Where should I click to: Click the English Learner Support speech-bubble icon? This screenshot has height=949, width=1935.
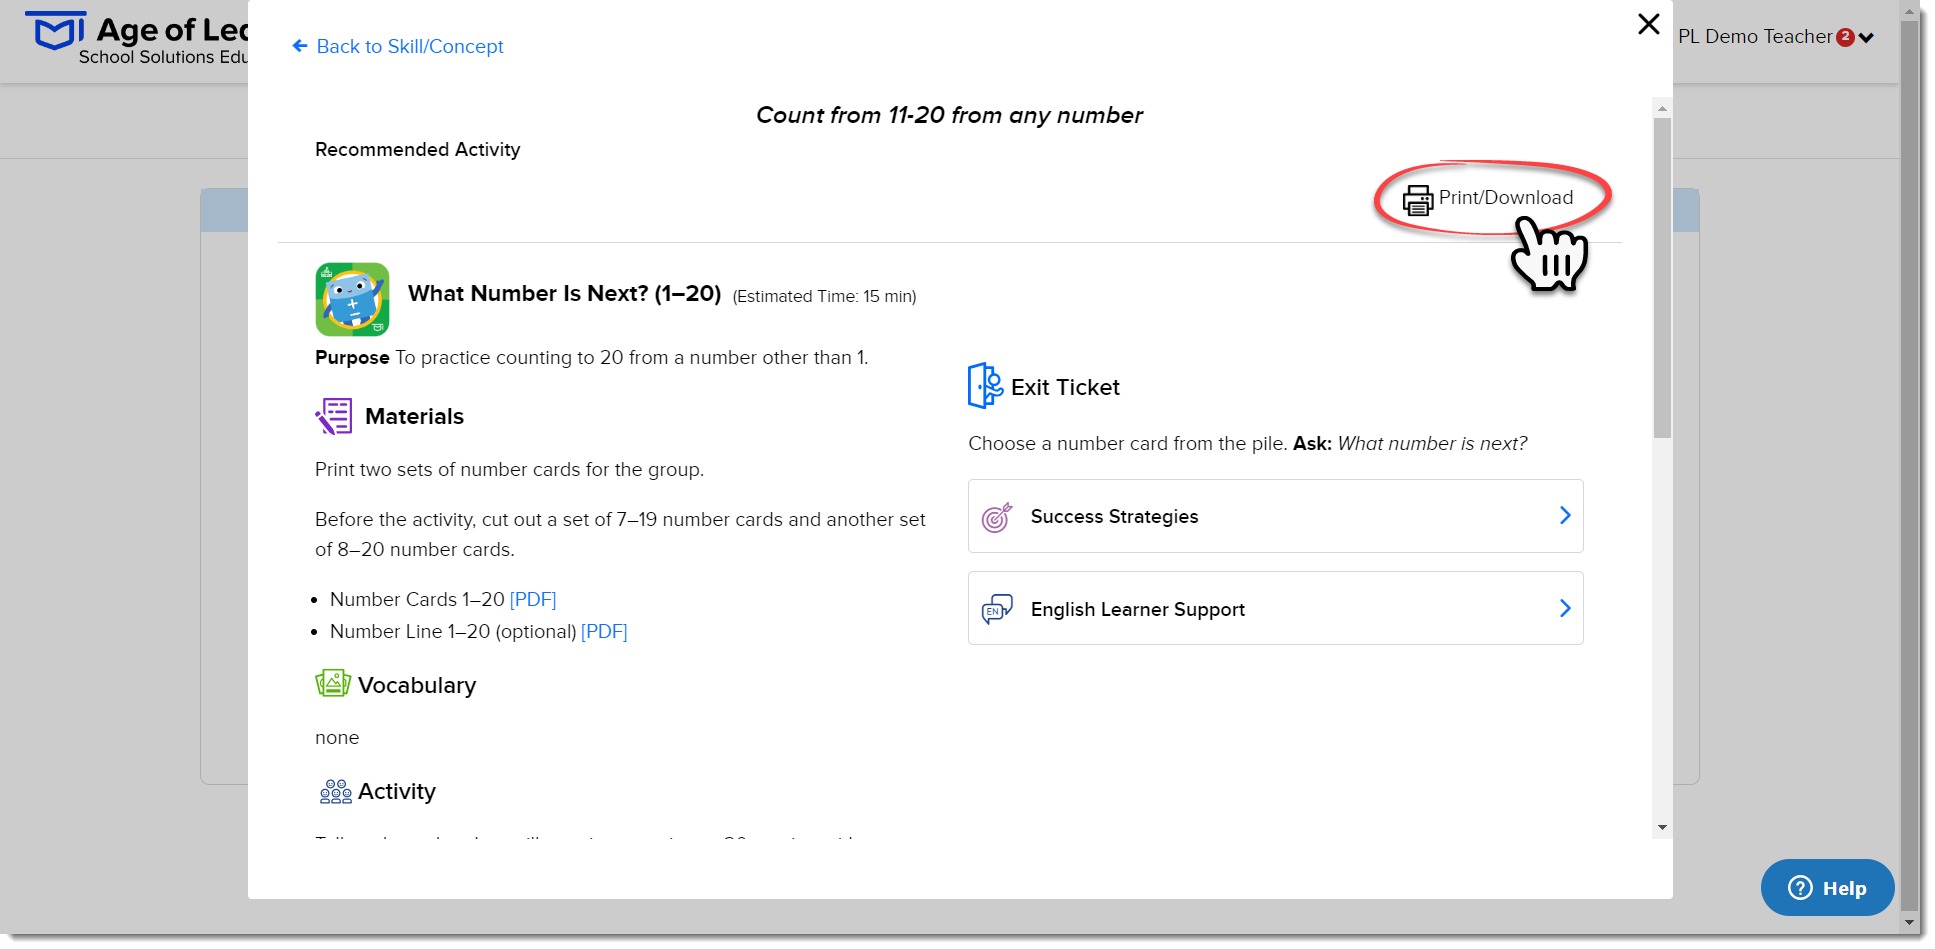pos(997,609)
